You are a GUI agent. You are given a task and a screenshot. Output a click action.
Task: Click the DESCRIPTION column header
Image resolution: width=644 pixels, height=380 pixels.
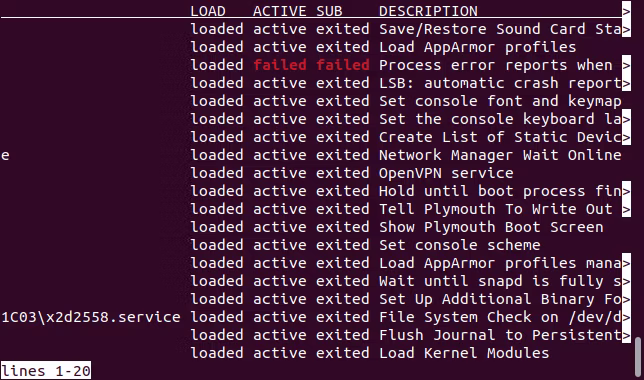(x=428, y=11)
